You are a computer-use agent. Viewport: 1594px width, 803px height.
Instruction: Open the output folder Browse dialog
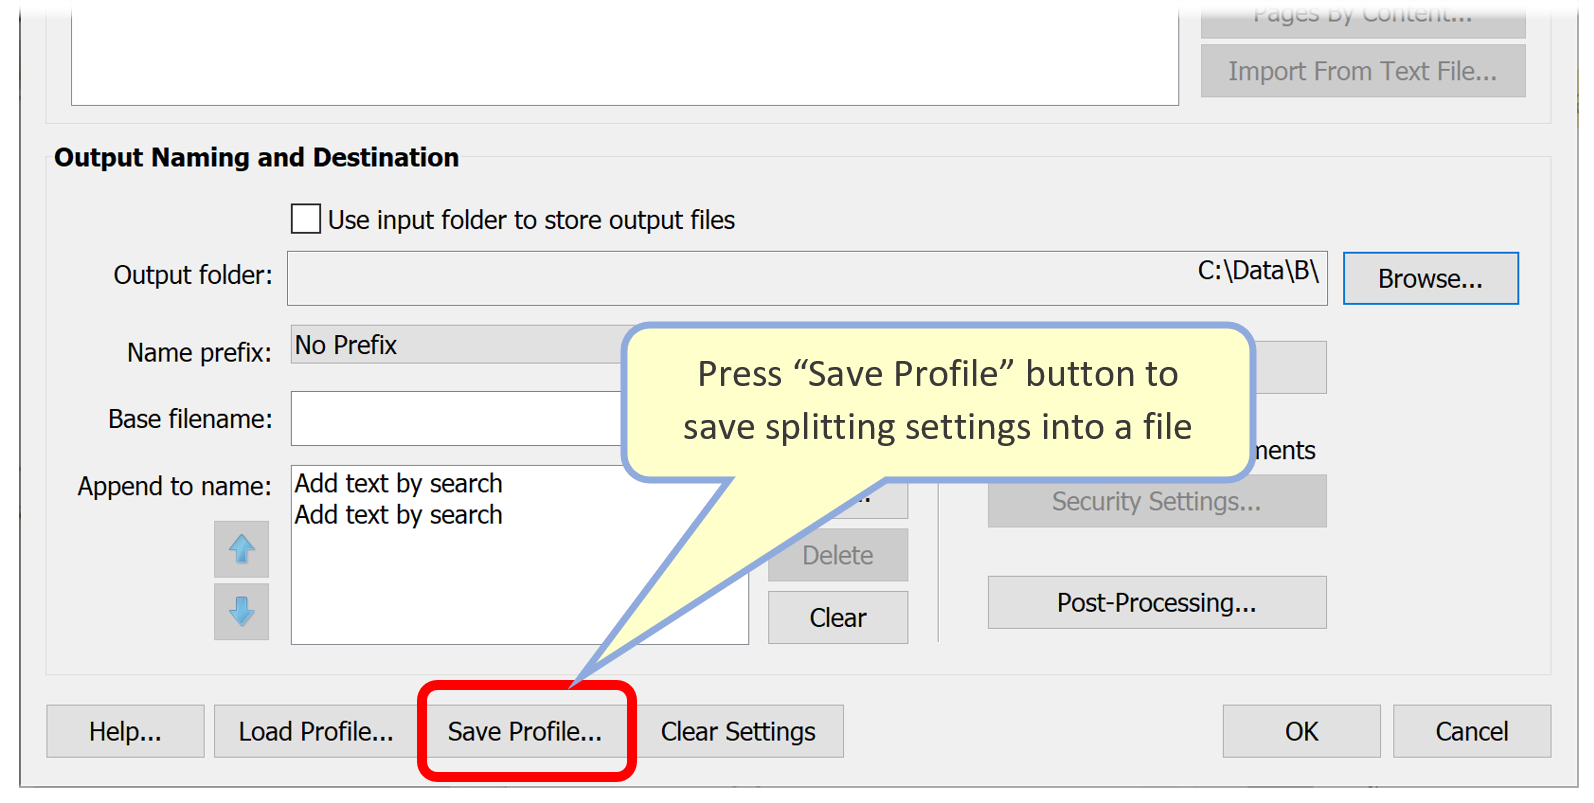[x=1430, y=278]
